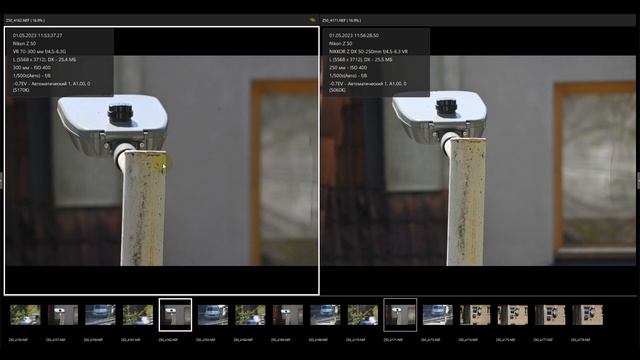Open right edge panel handle
Screen dimensions: 640x360
point(638,180)
